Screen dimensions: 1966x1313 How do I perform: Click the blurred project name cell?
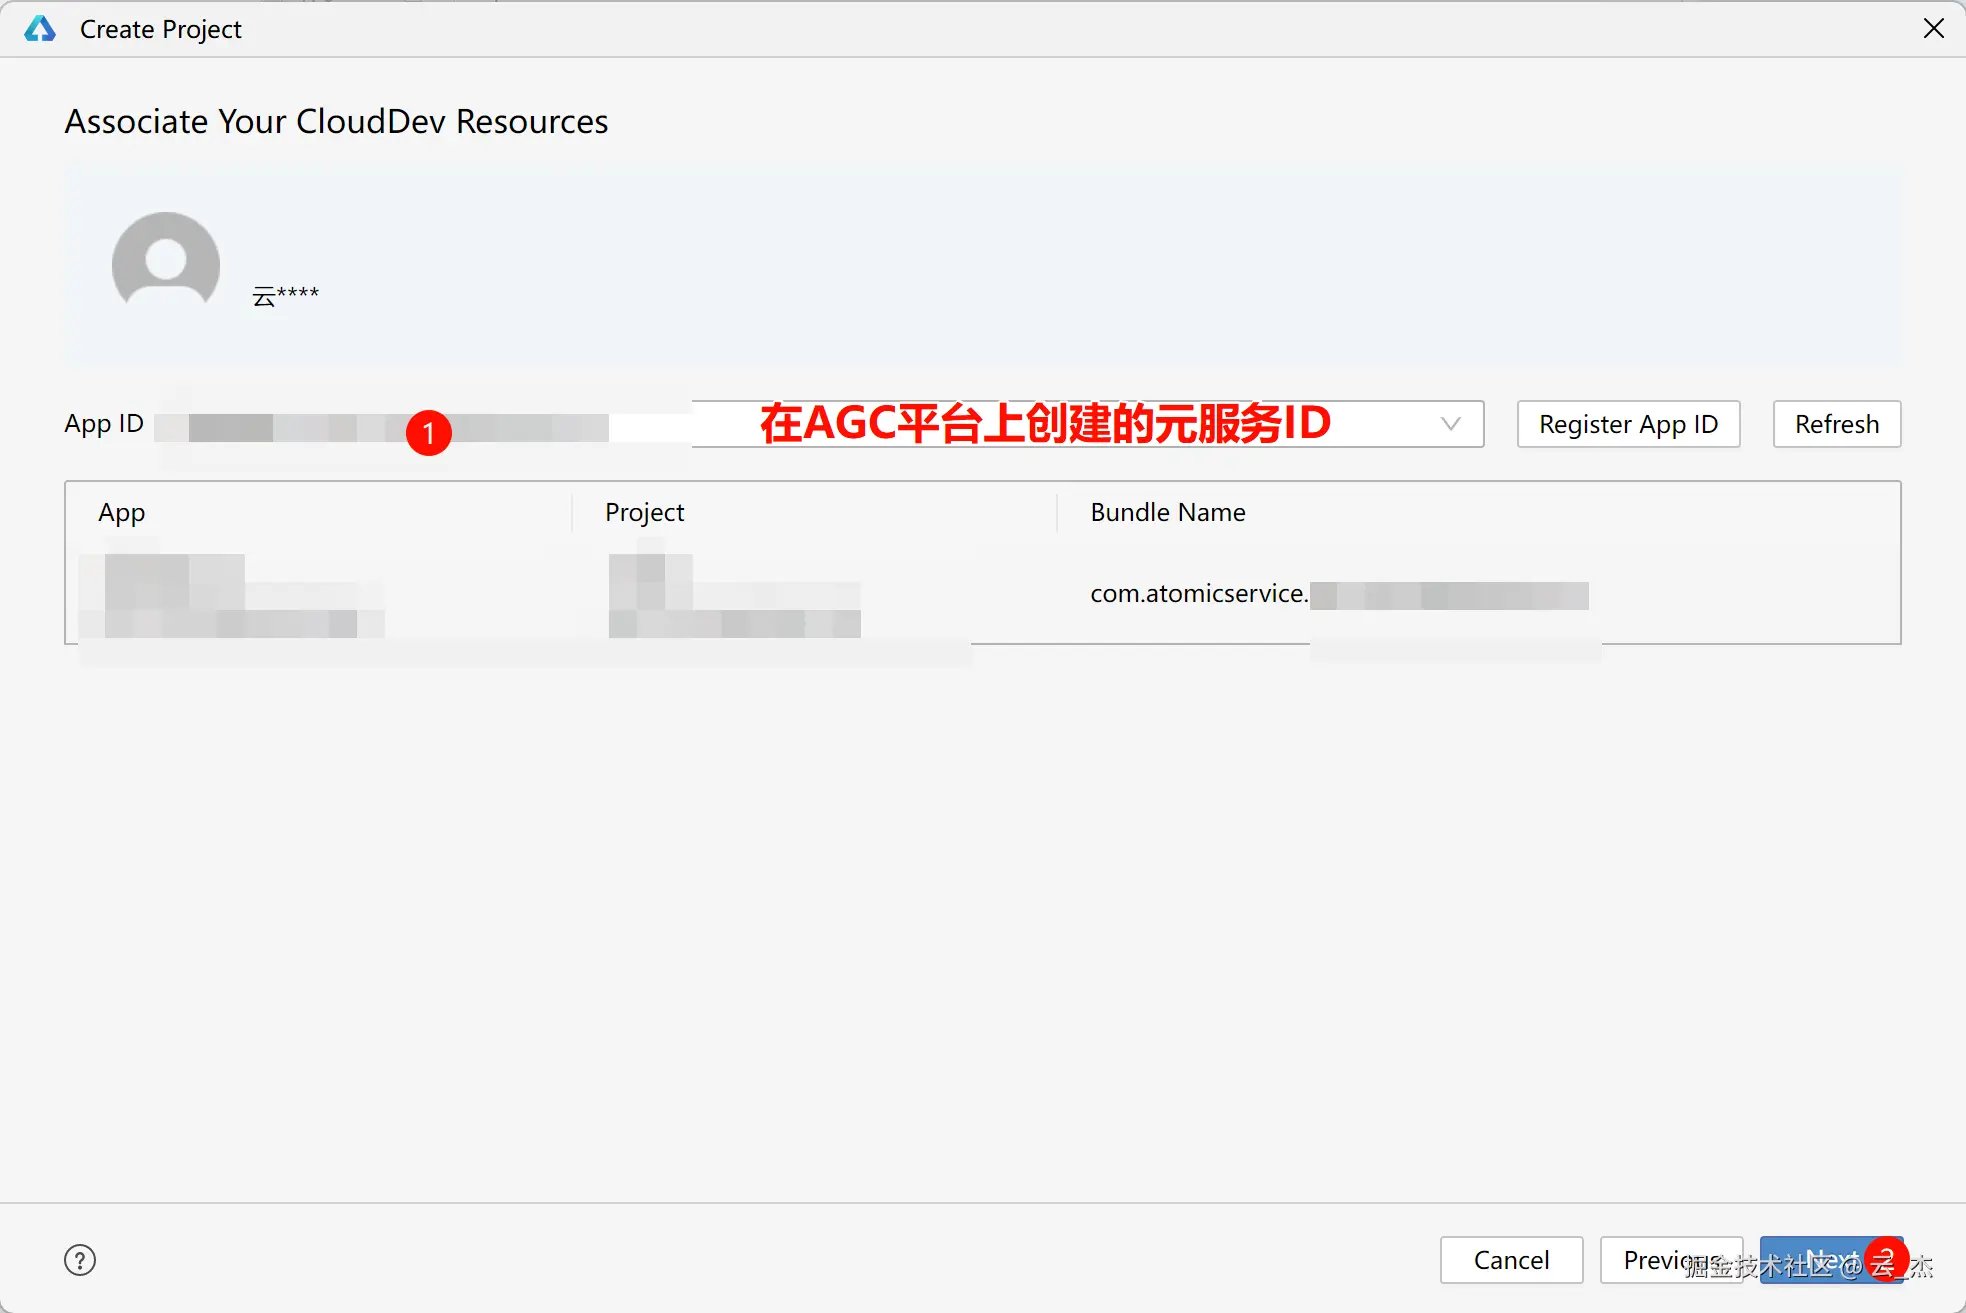pyautogui.click(x=734, y=596)
